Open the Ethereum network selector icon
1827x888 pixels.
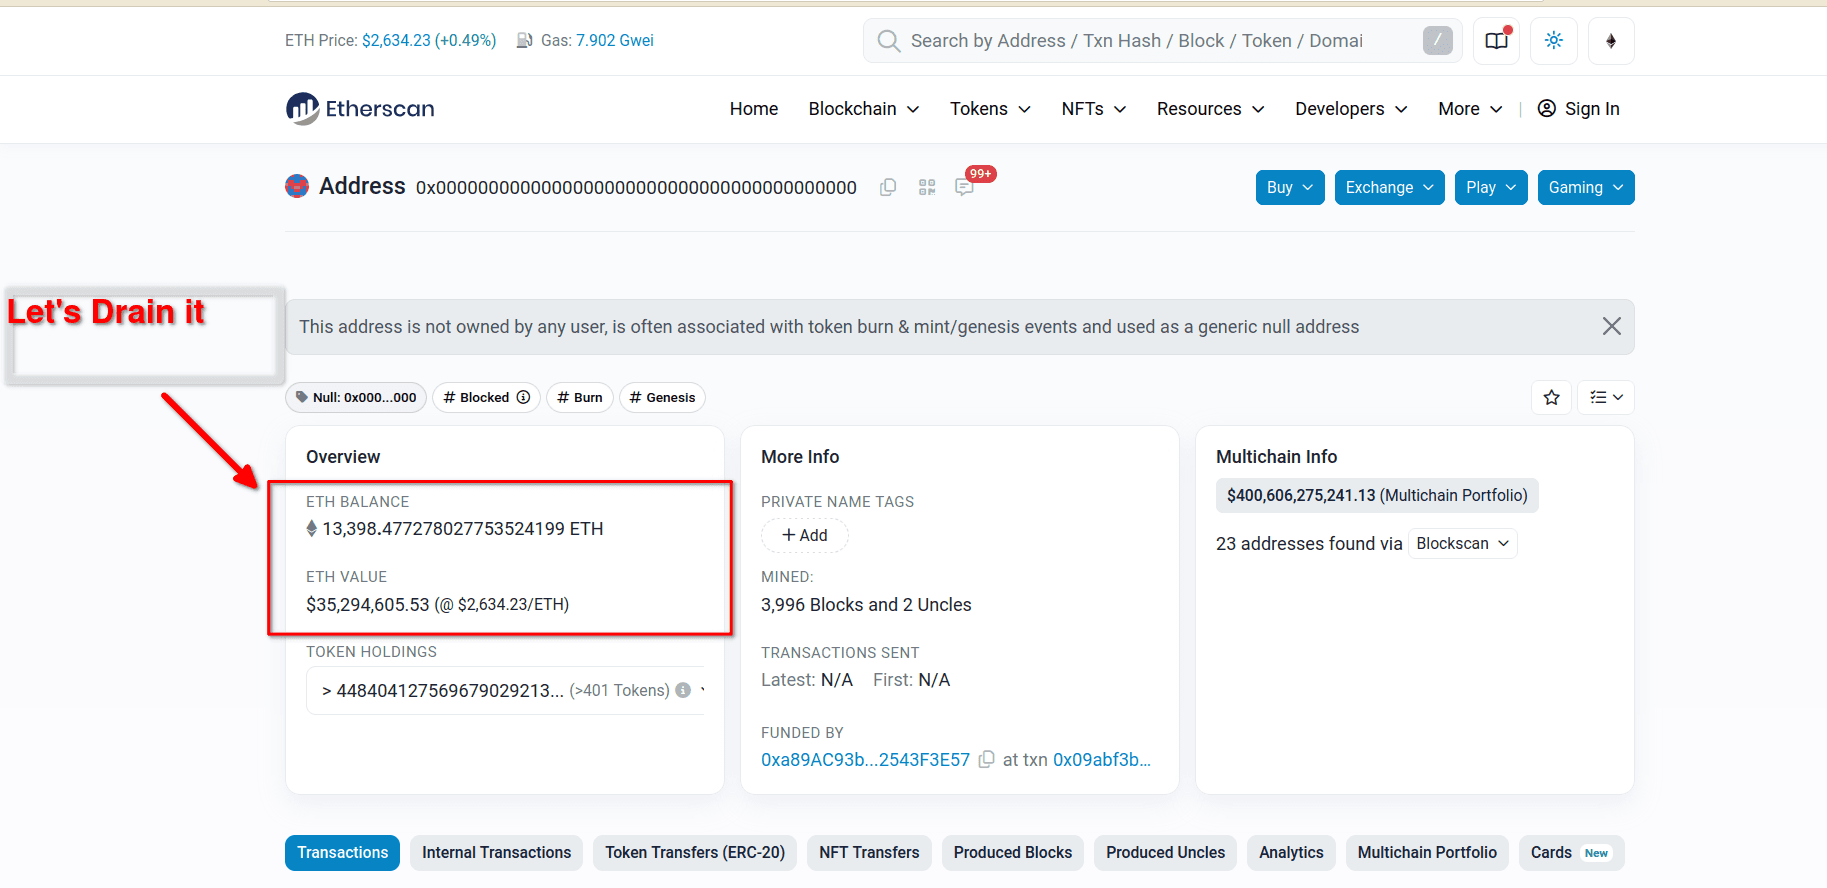(x=1610, y=41)
